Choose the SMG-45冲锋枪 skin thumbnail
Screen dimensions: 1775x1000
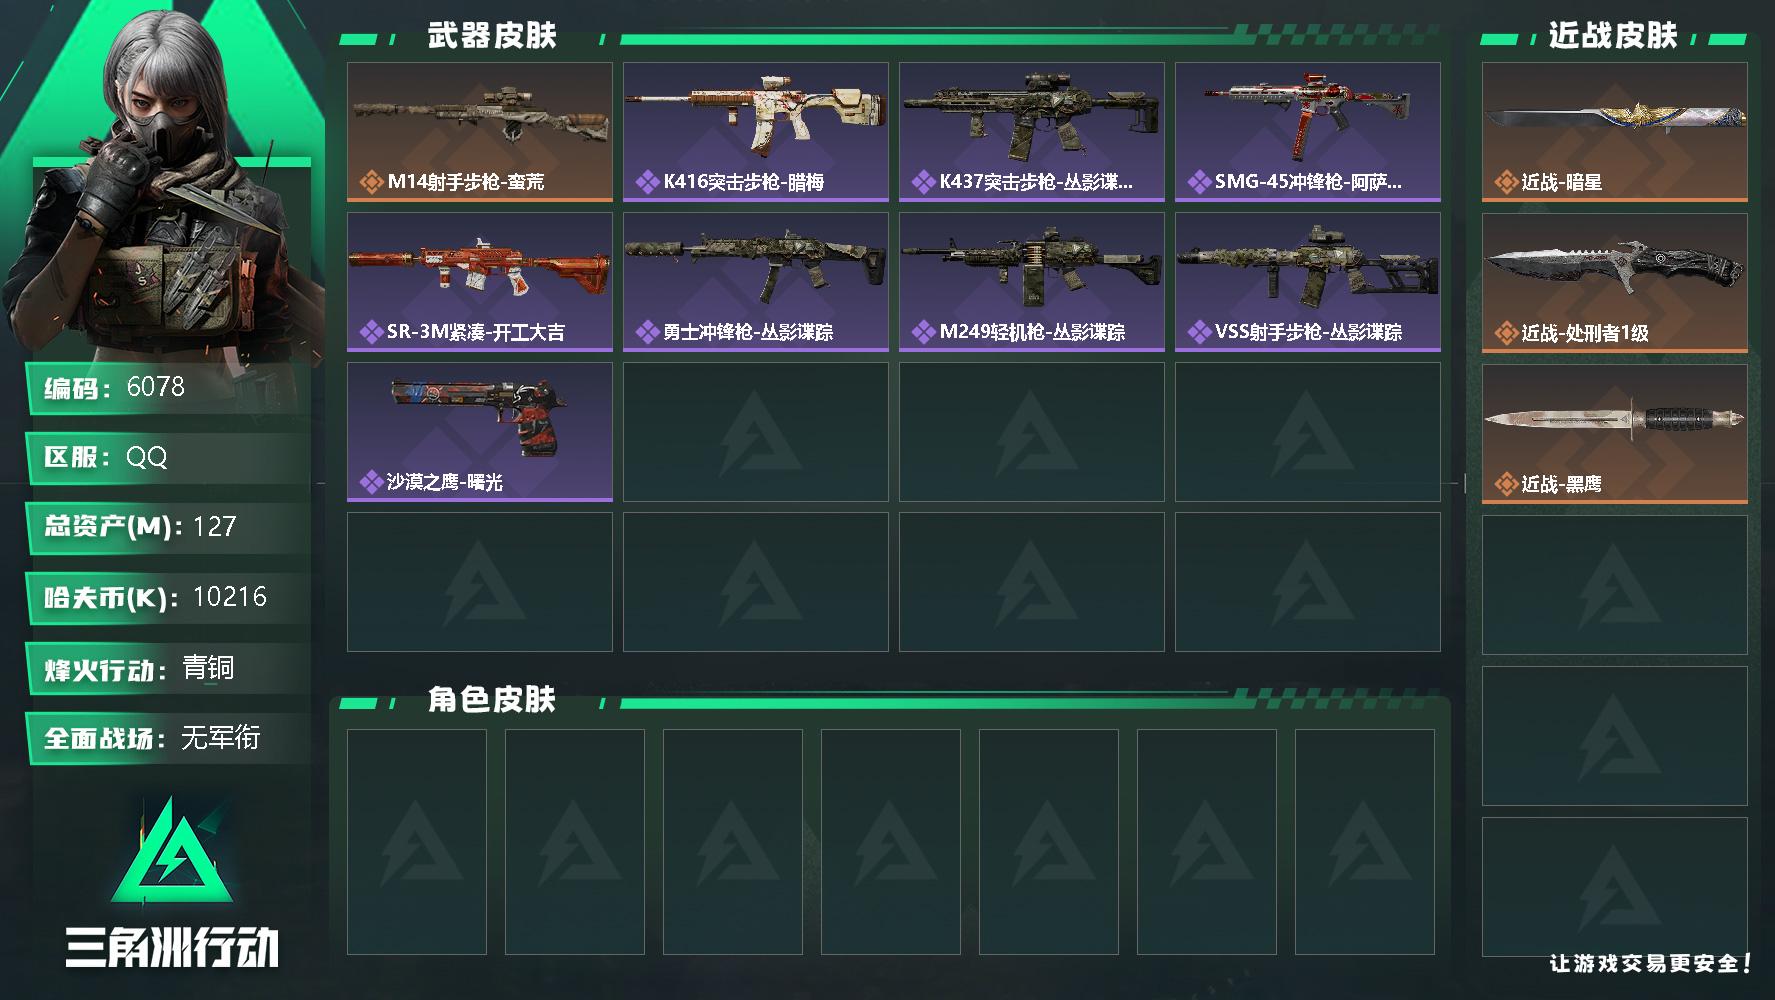[1308, 132]
